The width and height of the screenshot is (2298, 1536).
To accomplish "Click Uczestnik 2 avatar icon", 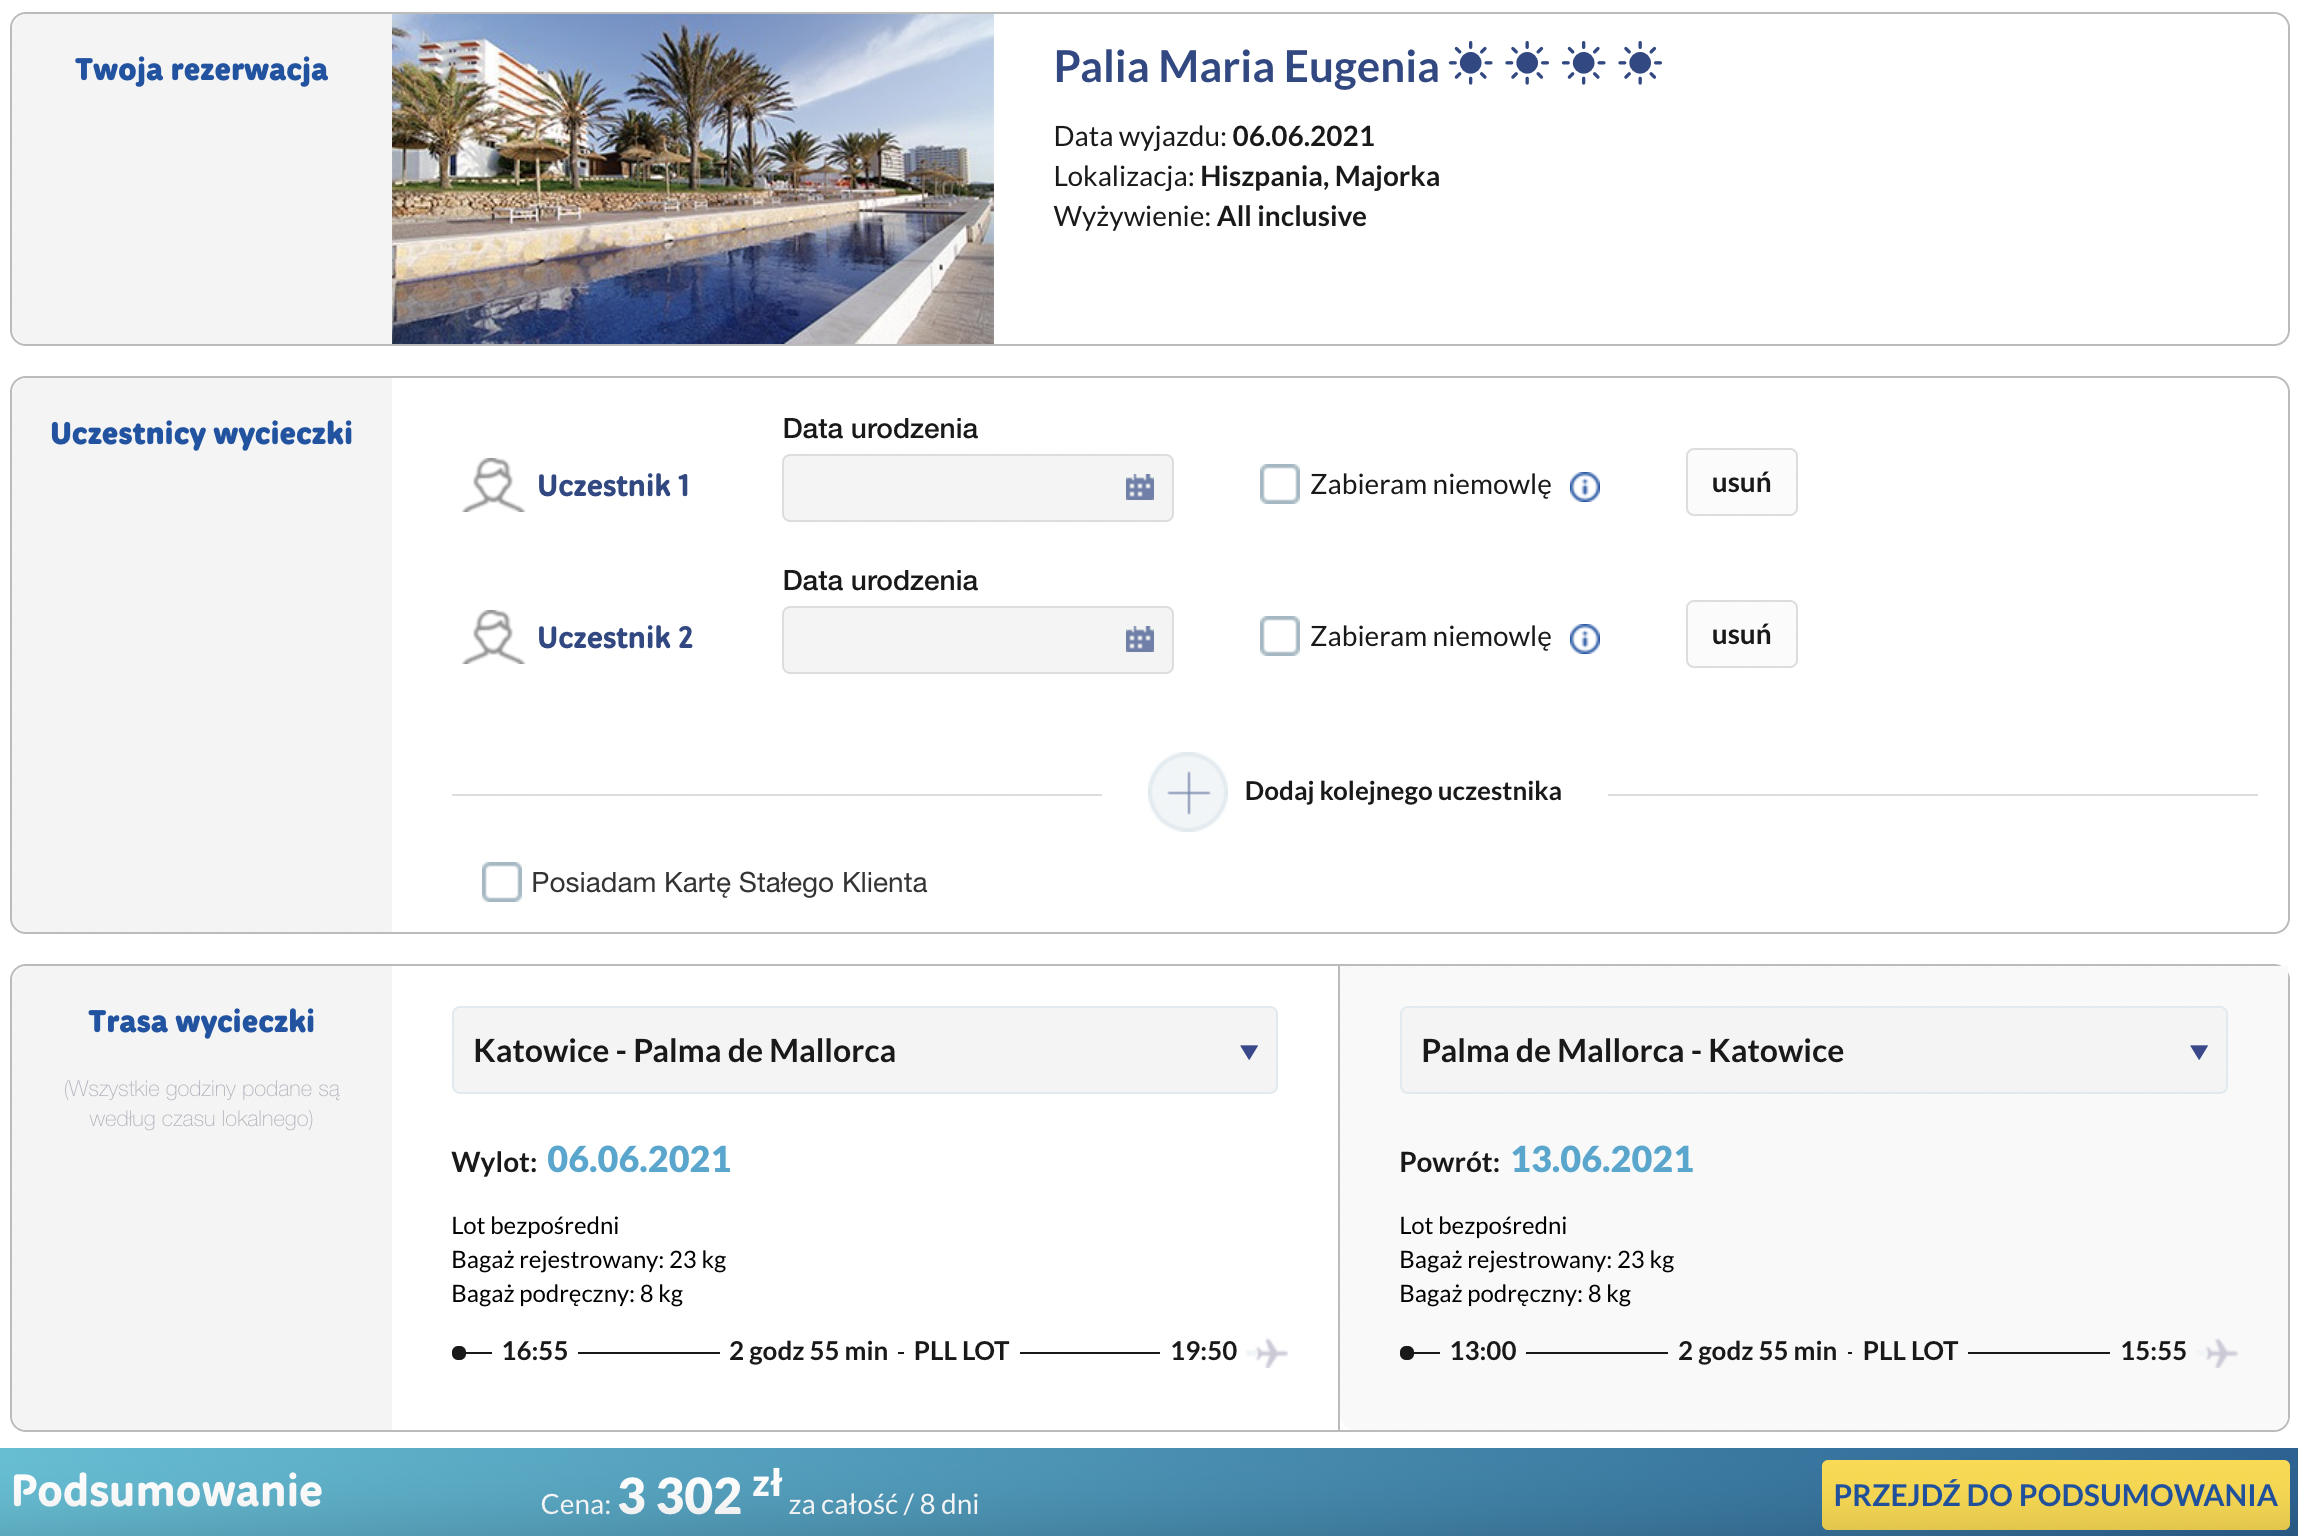I will (x=493, y=638).
